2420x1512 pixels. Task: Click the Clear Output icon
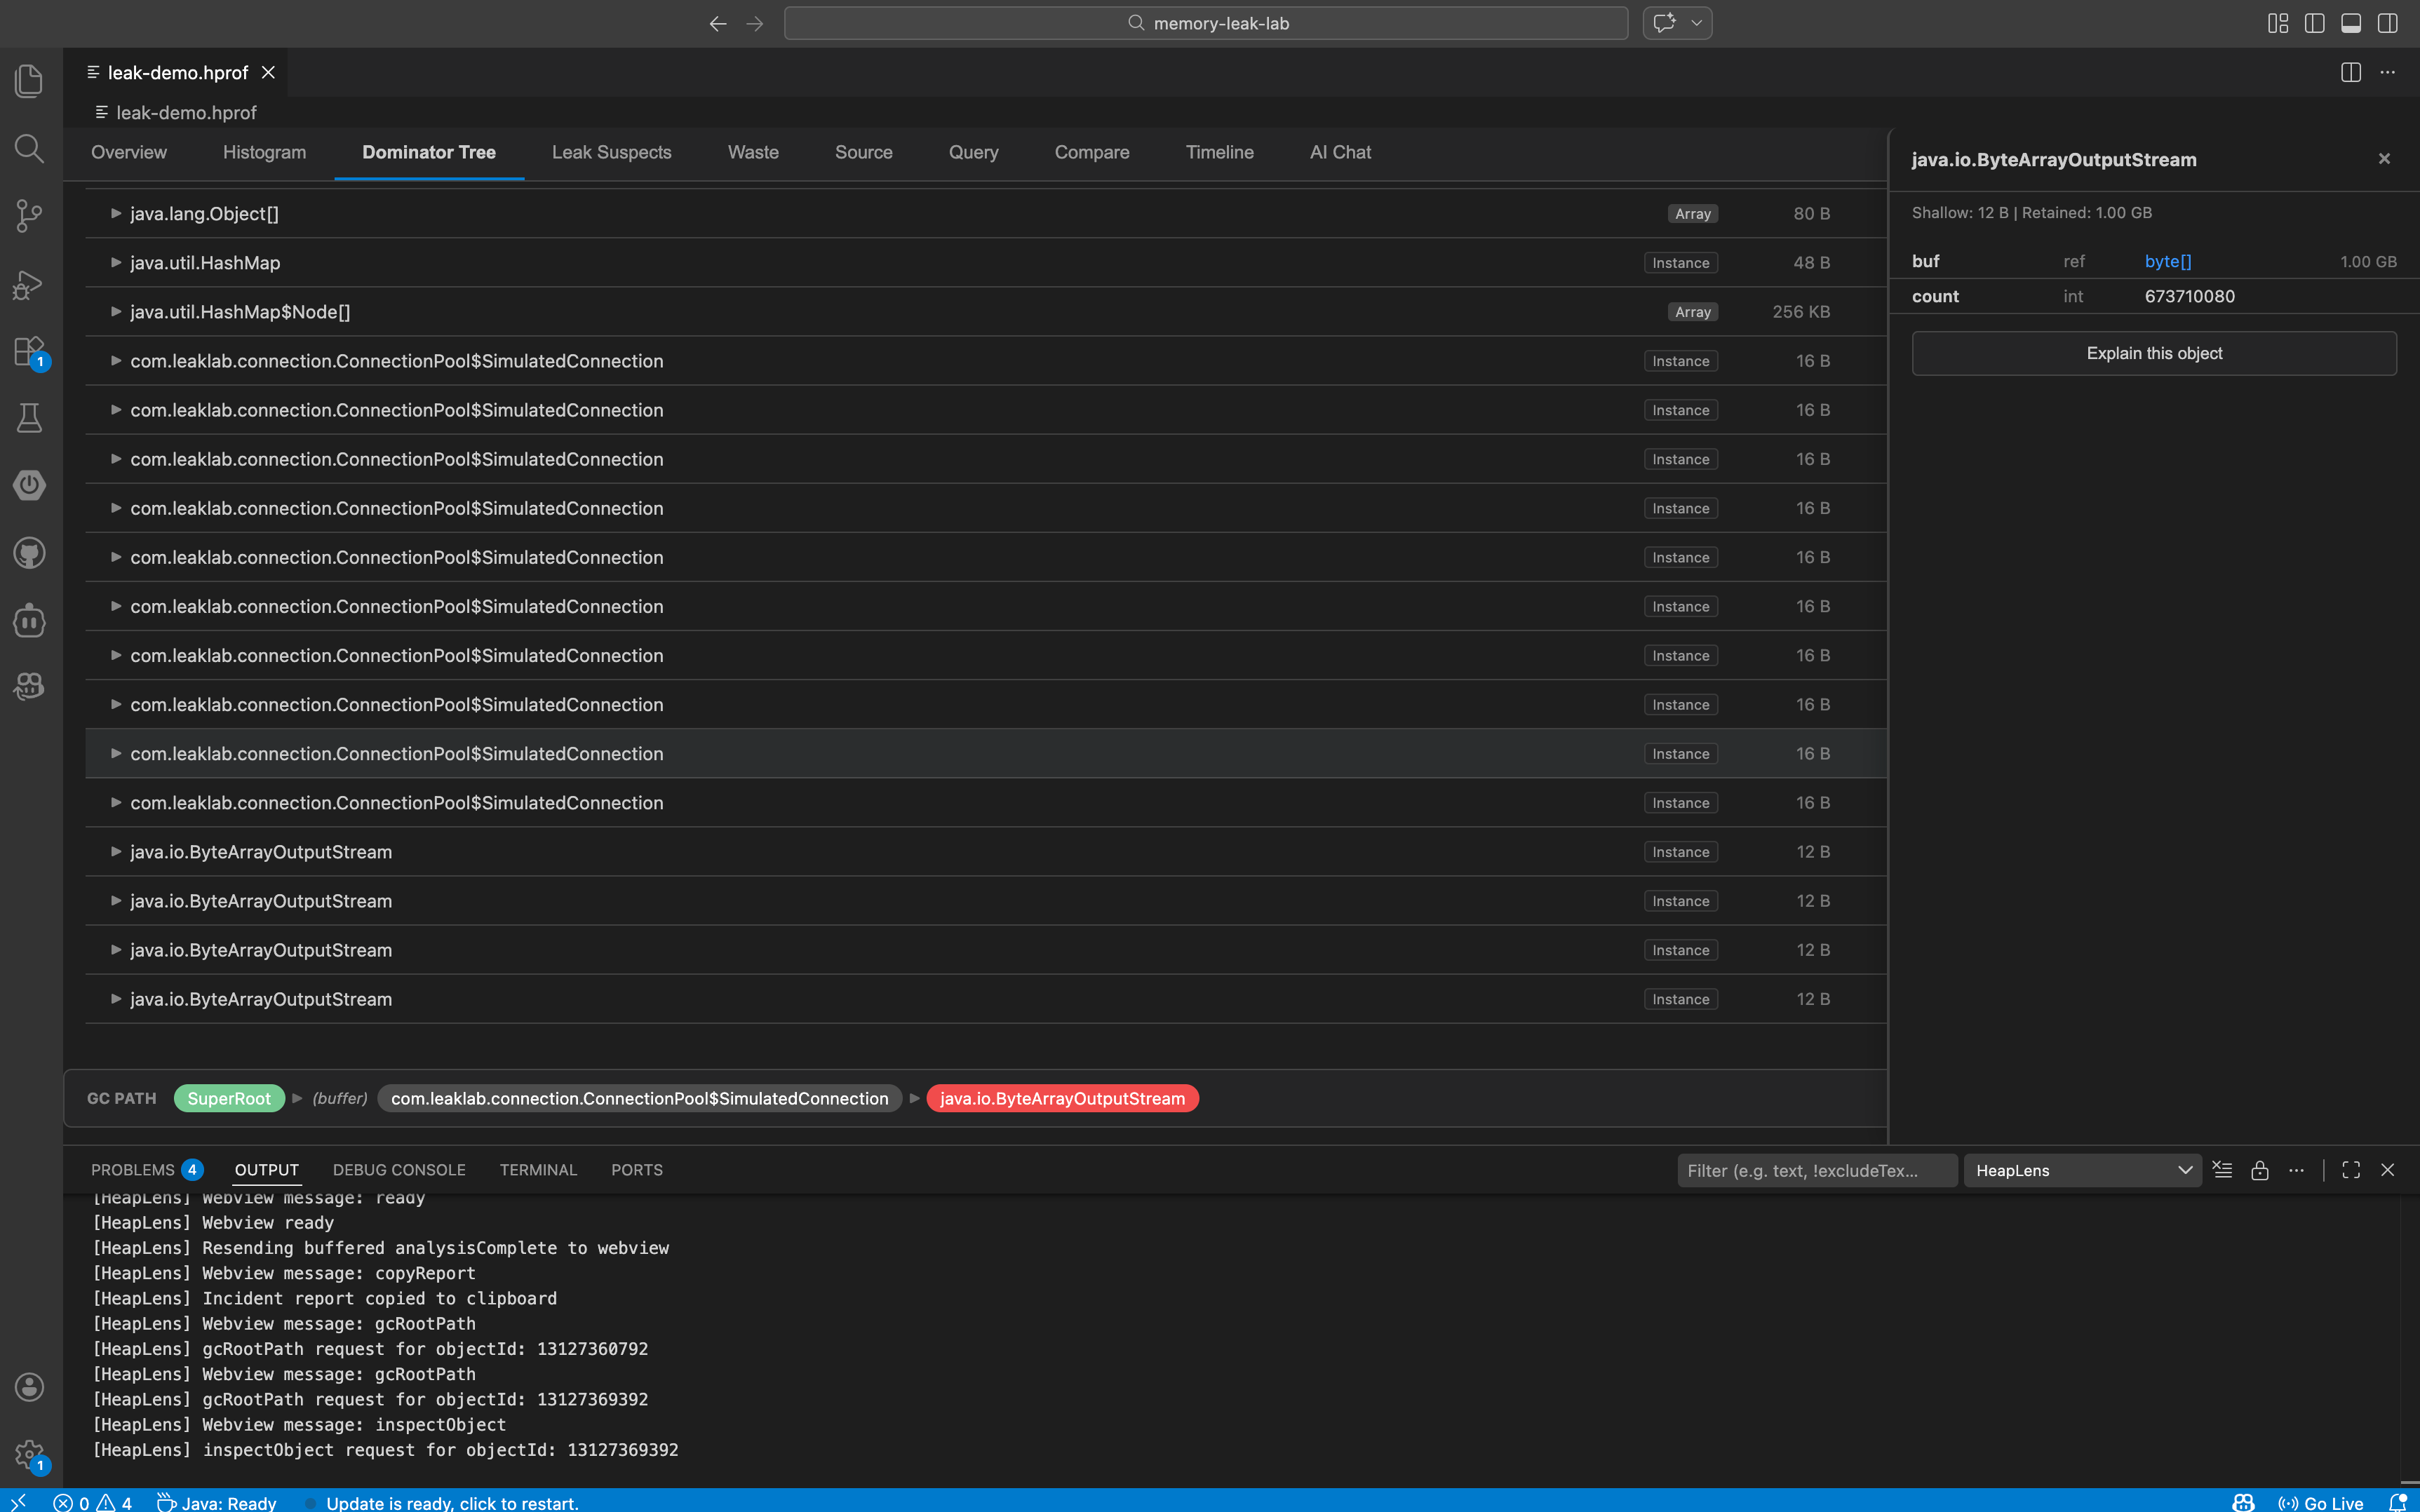[x=2222, y=1170]
